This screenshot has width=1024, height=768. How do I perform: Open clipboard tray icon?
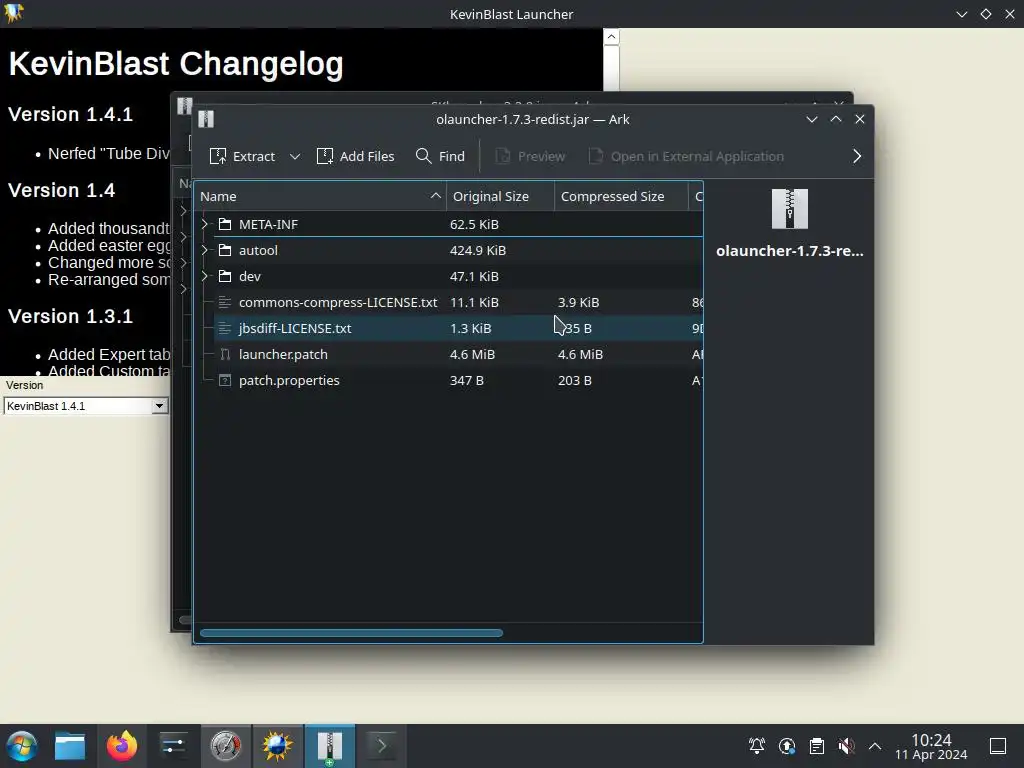click(x=816, y=746)
